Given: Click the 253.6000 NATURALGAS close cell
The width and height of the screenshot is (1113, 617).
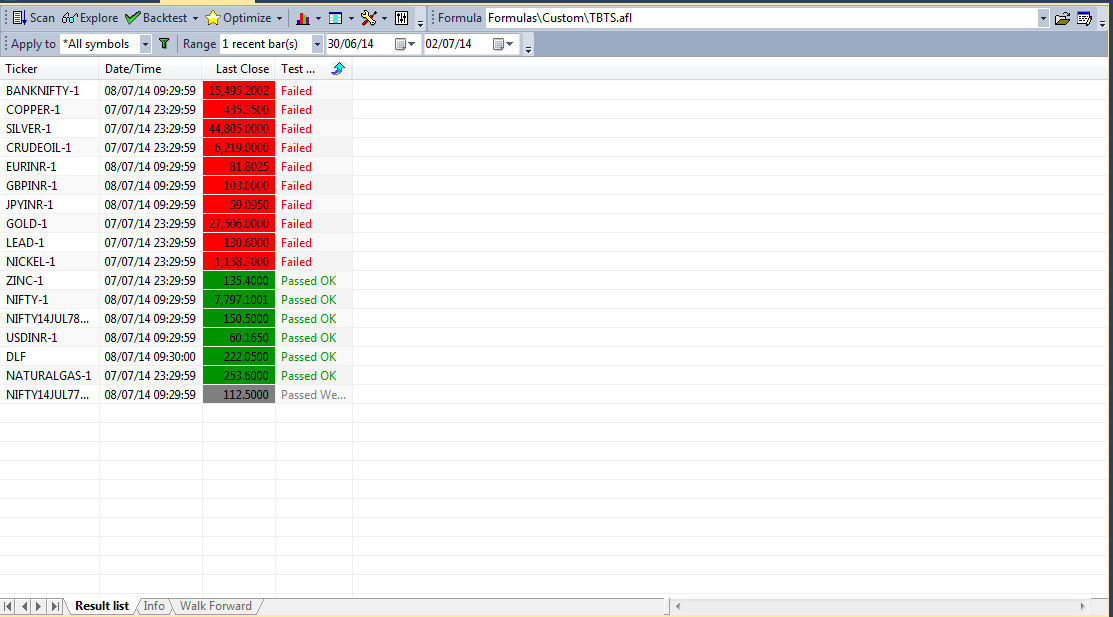Looking at the screenshot, I should pyautogui.click(x=238, y=376).
